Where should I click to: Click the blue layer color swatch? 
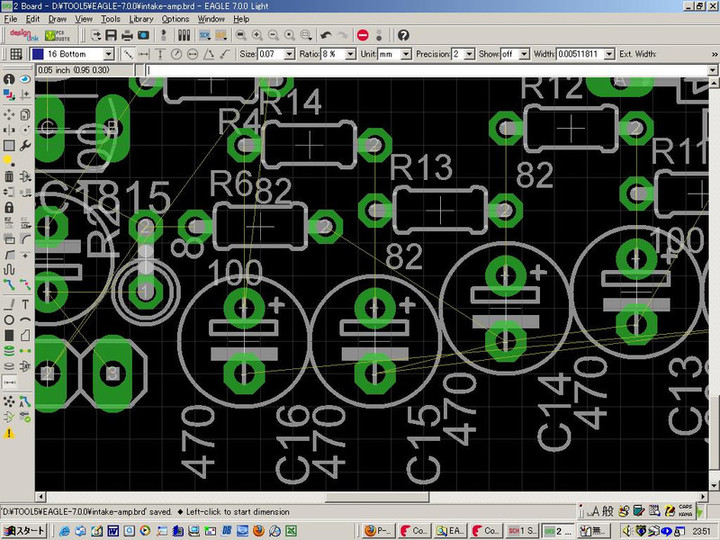coord(37,54)
